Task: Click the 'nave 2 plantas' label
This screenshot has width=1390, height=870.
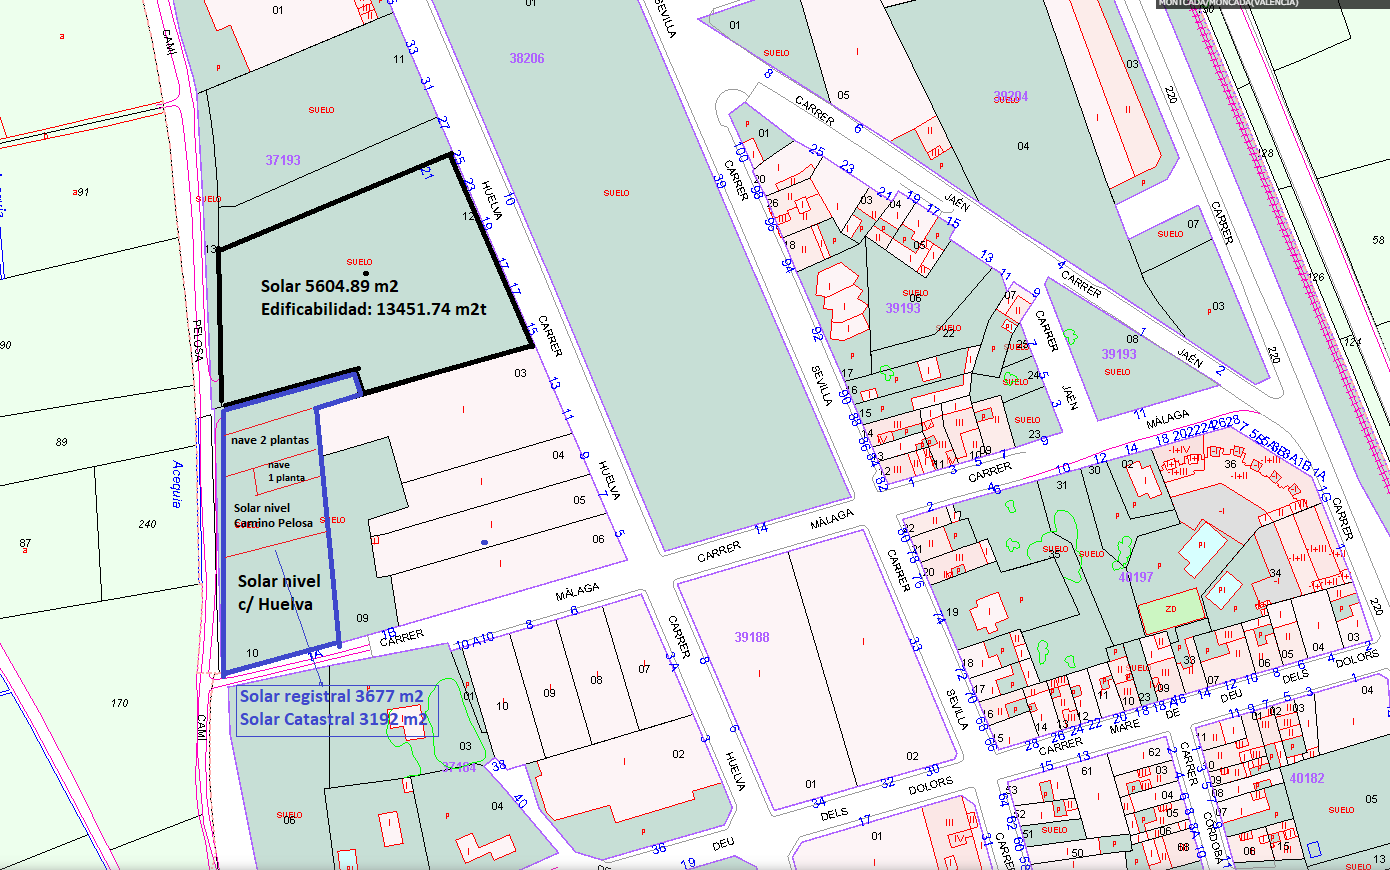Action: pos(270,440)
